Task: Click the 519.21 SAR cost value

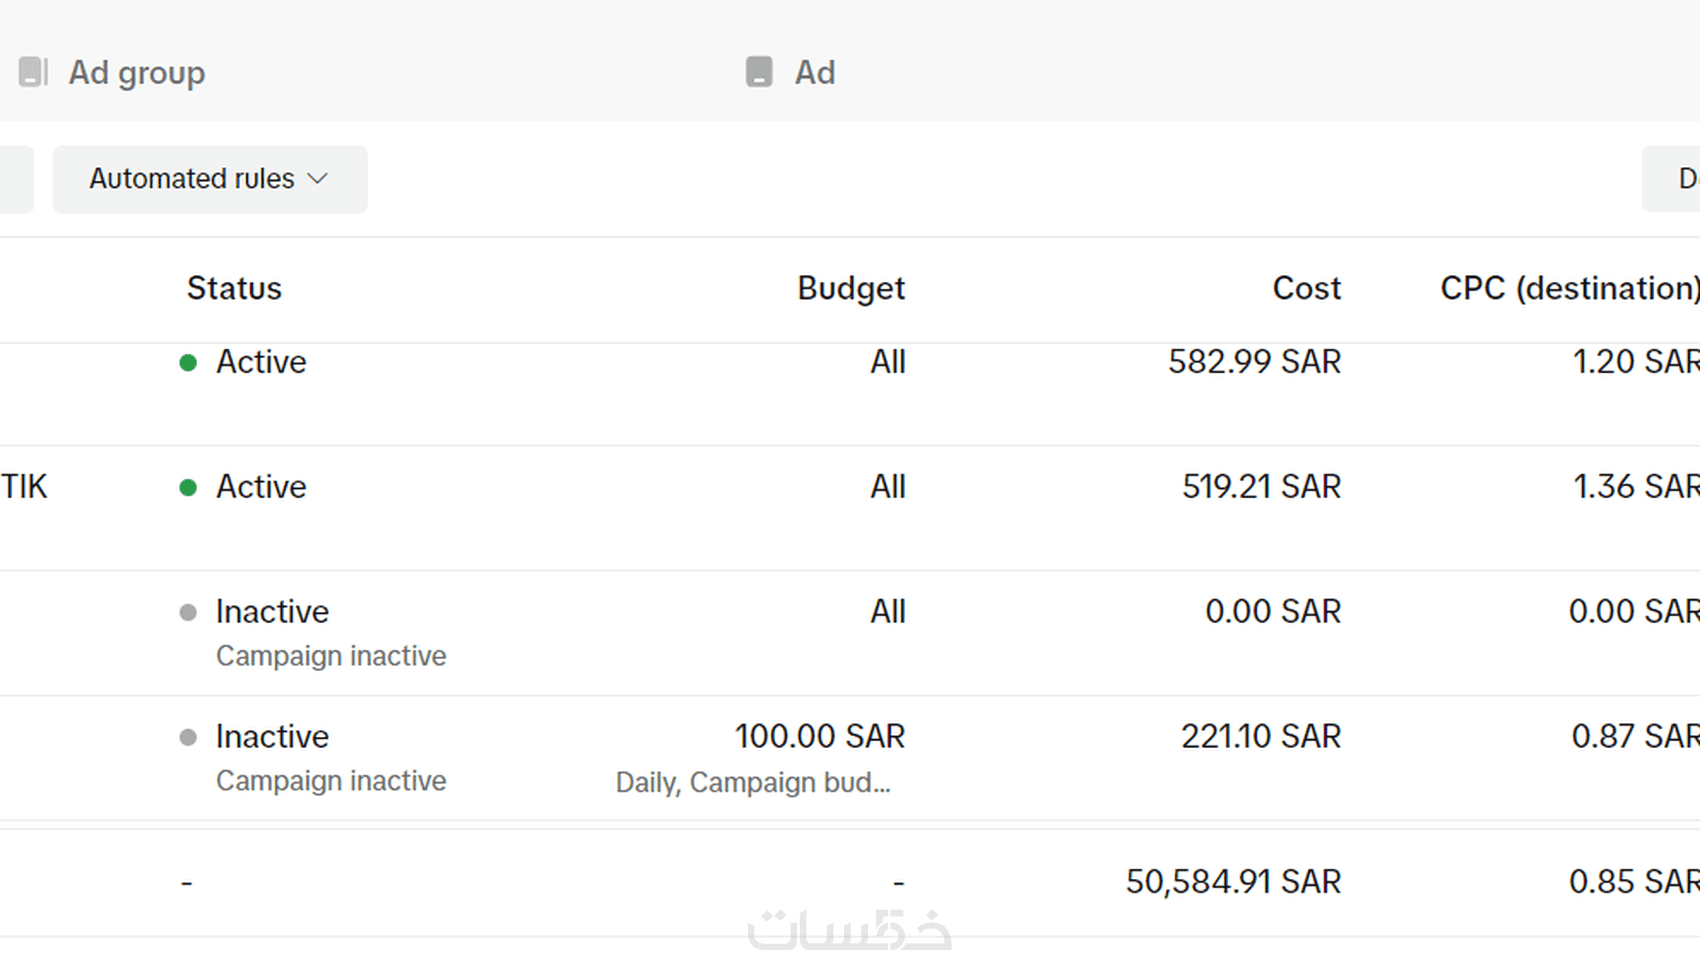Action: coord(1260,487)
